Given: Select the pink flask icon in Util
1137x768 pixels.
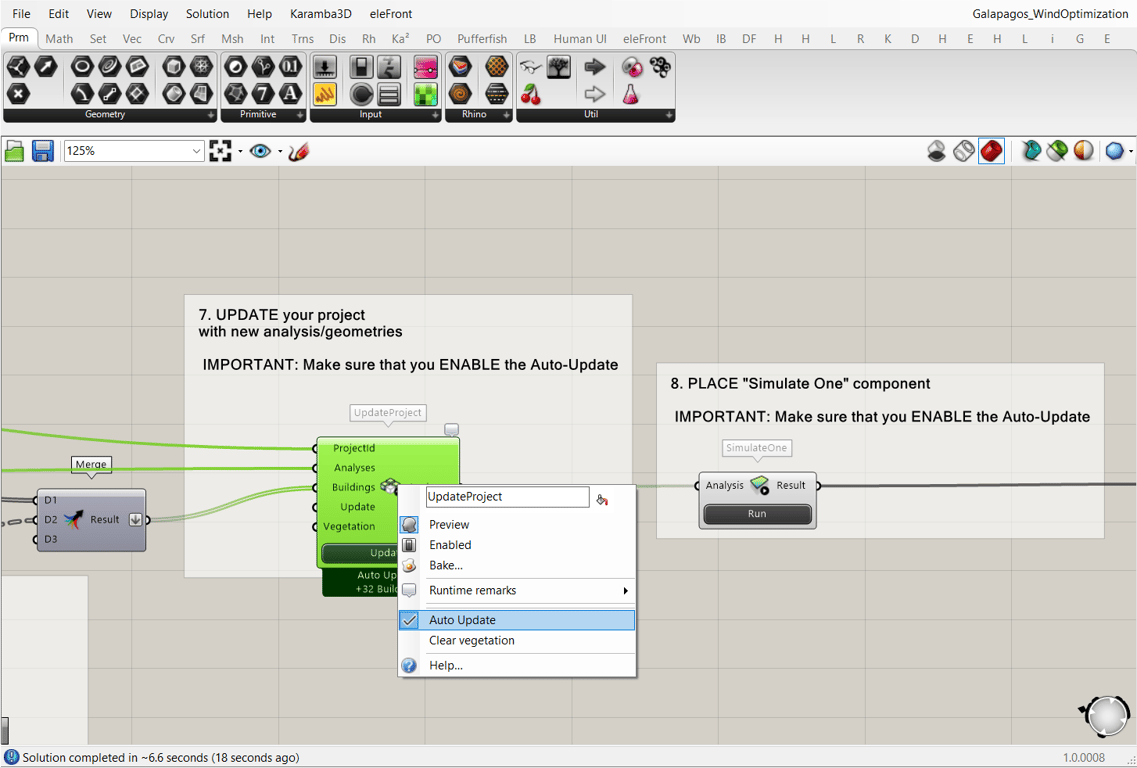Looking at the screenshot, I should click(632, 94).
